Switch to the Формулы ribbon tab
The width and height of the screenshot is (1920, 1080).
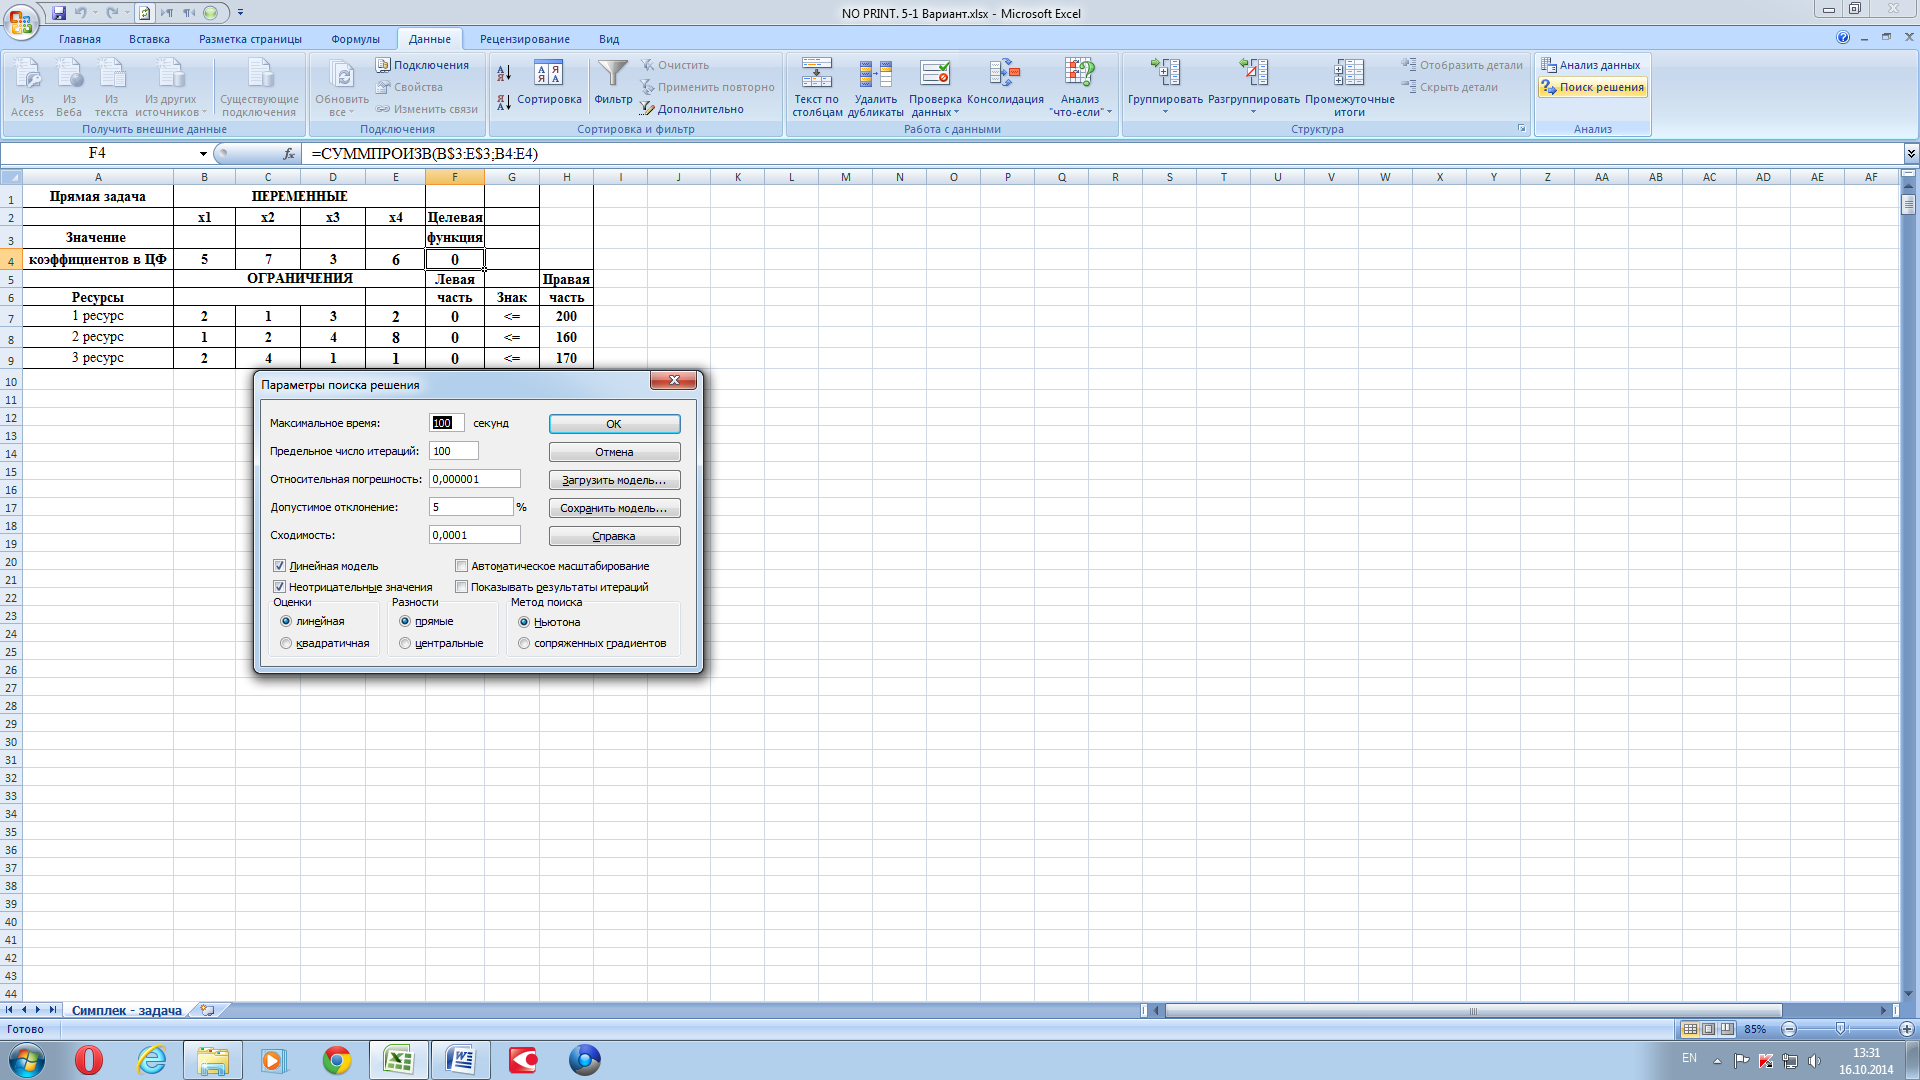click(355, 39)
